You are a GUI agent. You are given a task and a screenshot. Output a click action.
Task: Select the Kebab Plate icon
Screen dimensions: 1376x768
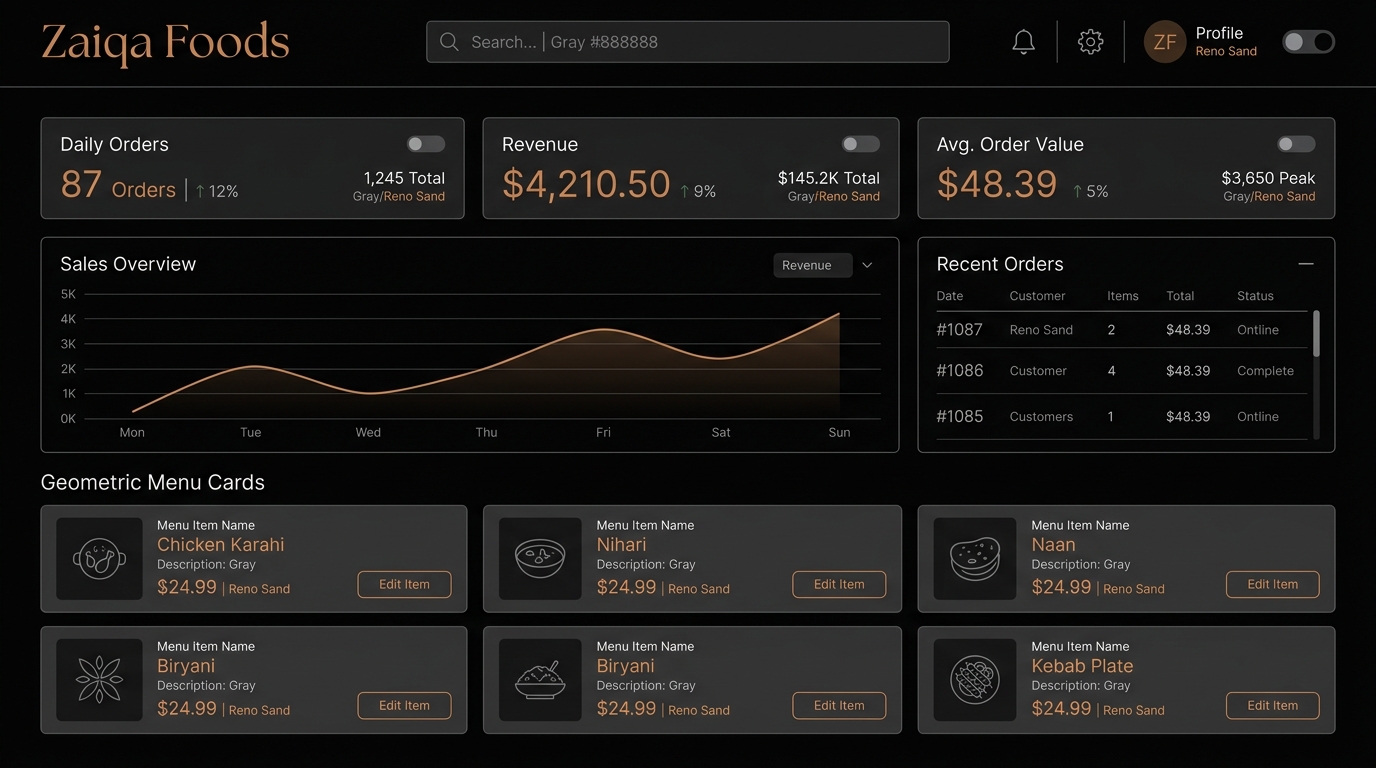[975, 680]
